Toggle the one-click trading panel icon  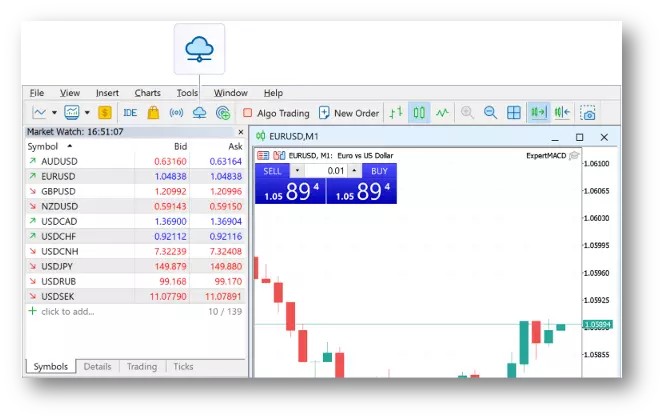point(263,155)
